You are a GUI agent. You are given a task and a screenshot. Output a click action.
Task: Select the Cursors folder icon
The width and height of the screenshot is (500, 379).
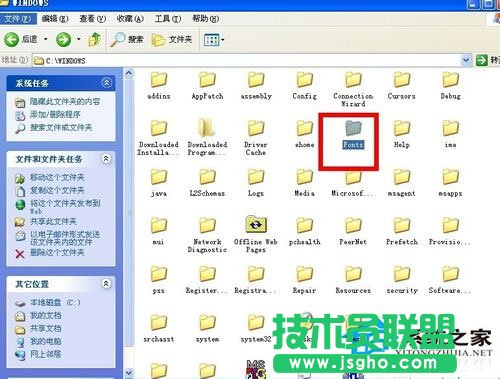(x=402, y=80)
